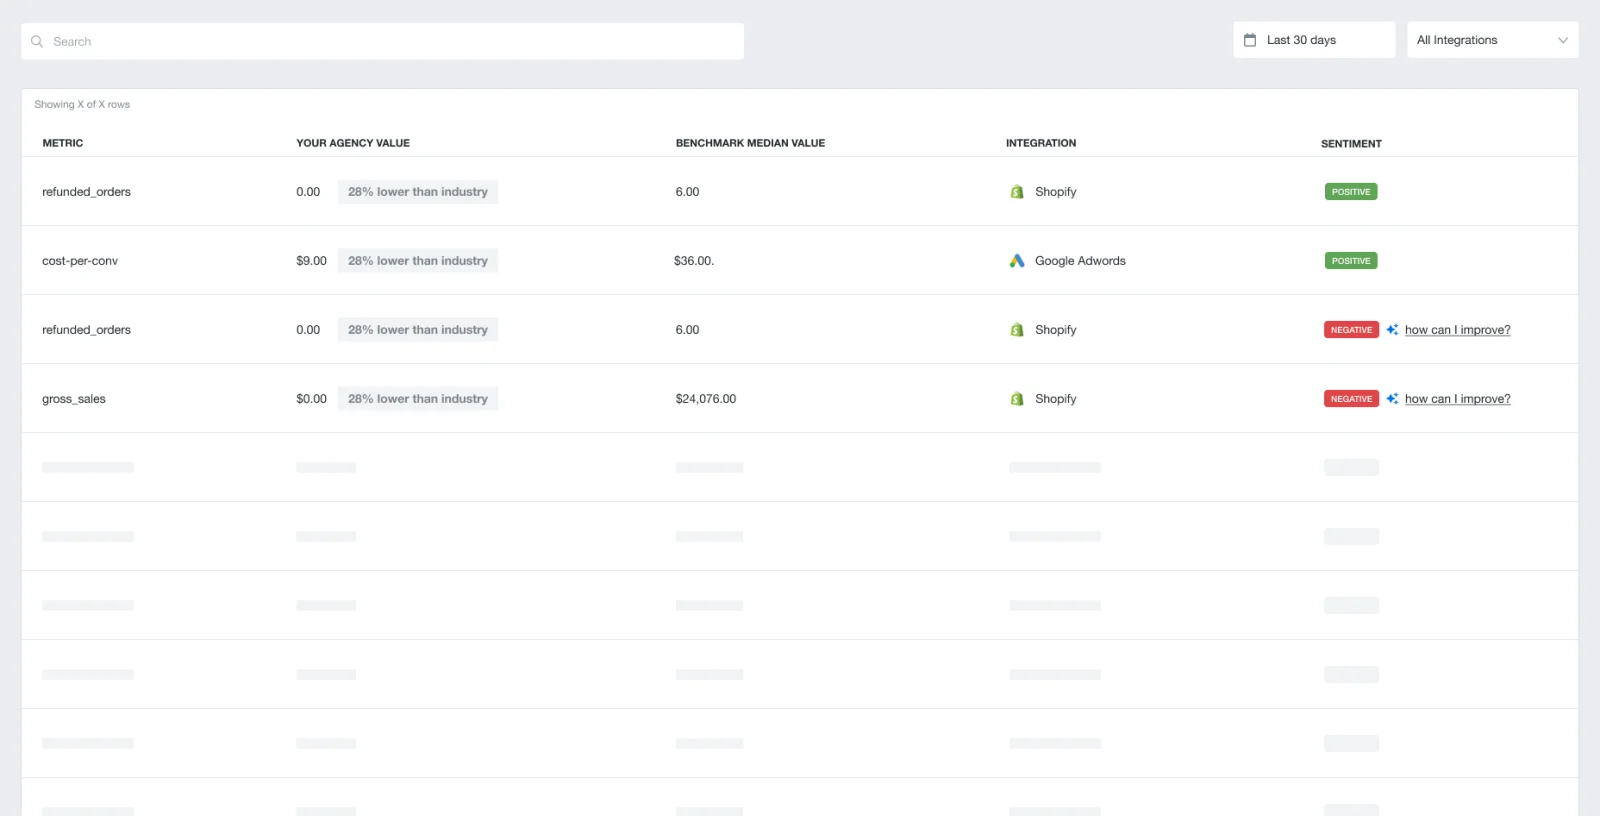Click Shopify icon in the NEGATIVE refunded_orders row
The image size is (1600, 816).
(1017, 330)
